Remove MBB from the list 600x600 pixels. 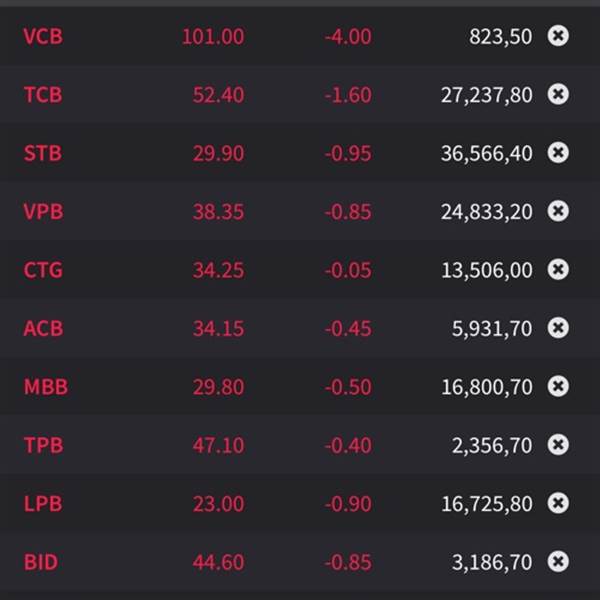[x=558, y=386]
